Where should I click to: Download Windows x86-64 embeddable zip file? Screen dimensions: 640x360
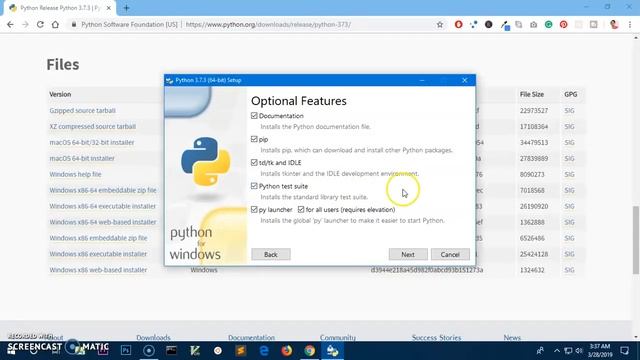(x=103, y=190)
